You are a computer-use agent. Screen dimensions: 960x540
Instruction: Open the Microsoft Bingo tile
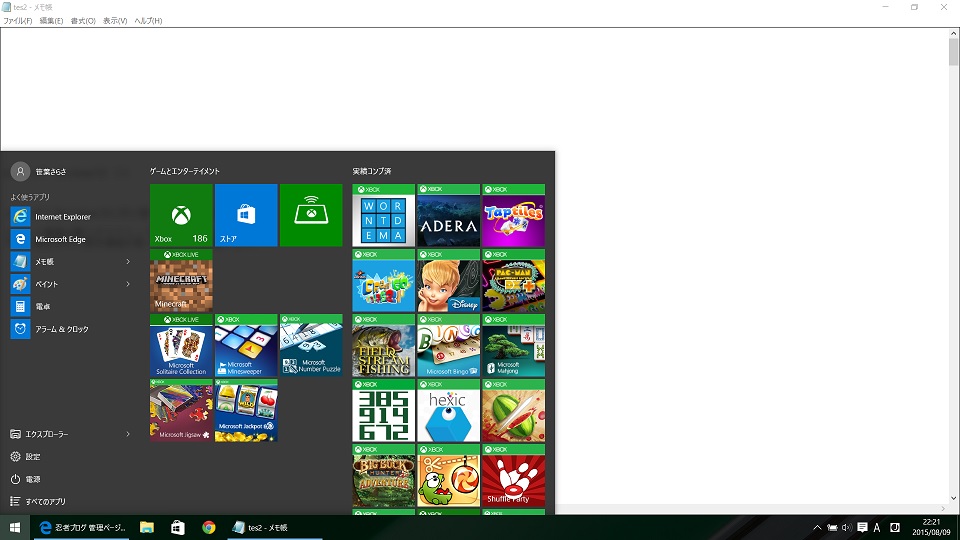[449, 345]
